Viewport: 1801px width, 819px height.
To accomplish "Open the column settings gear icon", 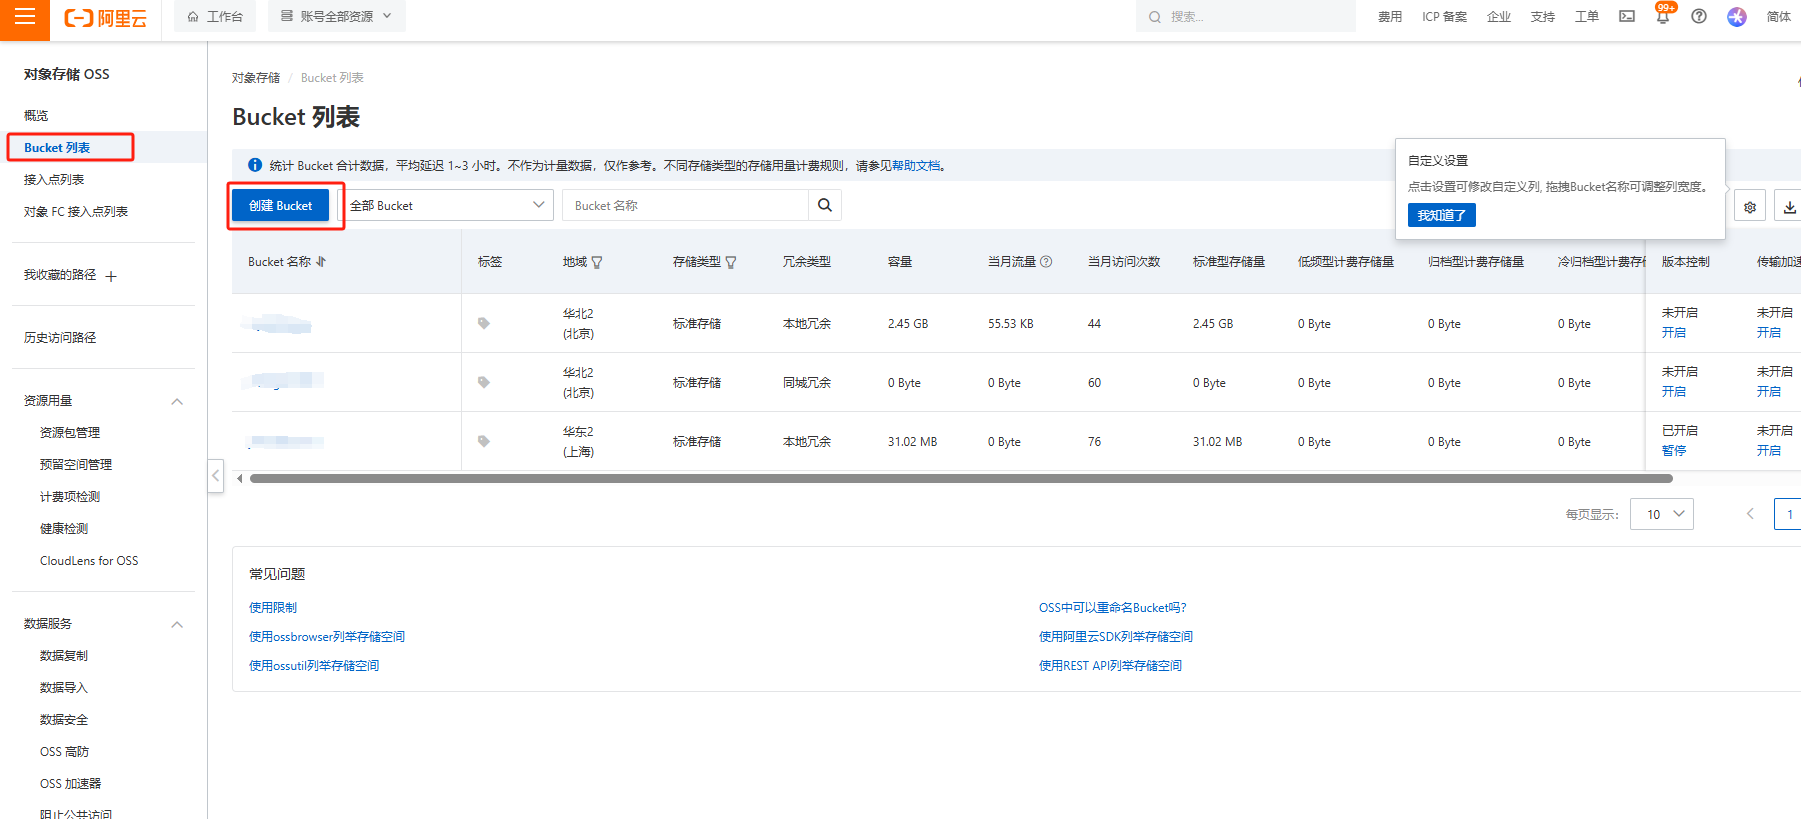I will click(1750, 207).
